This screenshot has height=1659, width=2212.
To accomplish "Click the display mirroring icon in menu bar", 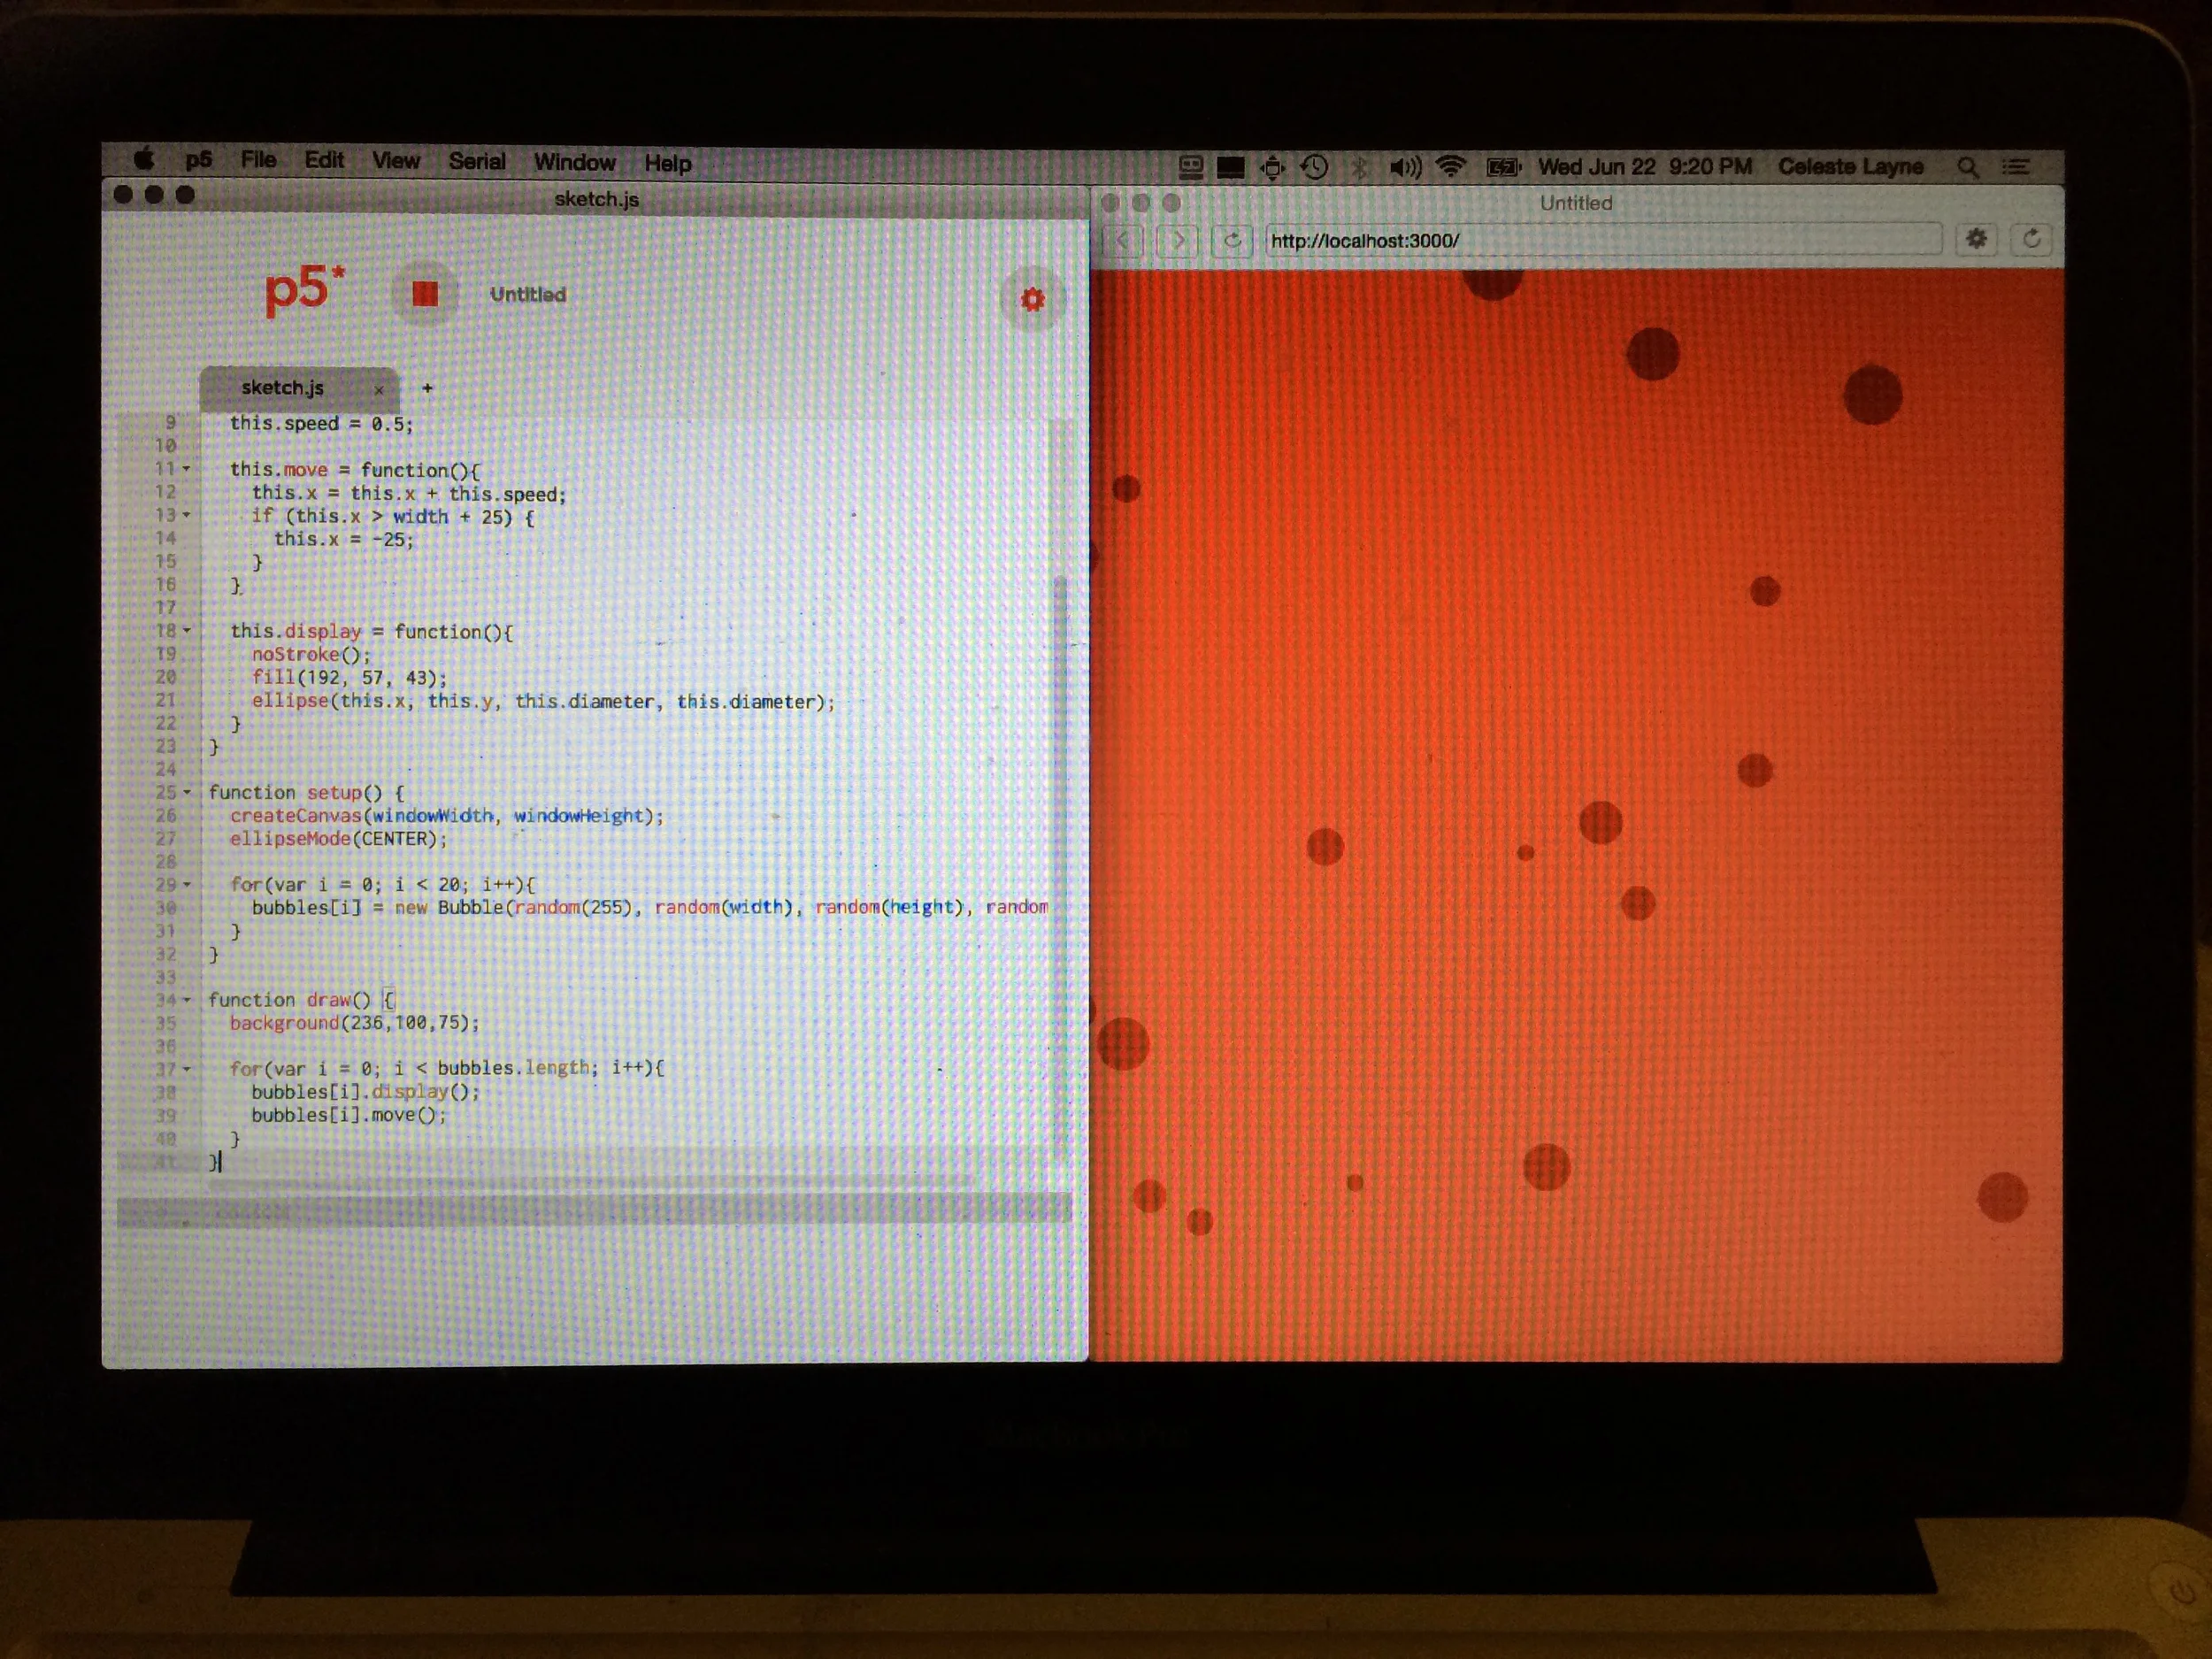I will pos(1190,167).
